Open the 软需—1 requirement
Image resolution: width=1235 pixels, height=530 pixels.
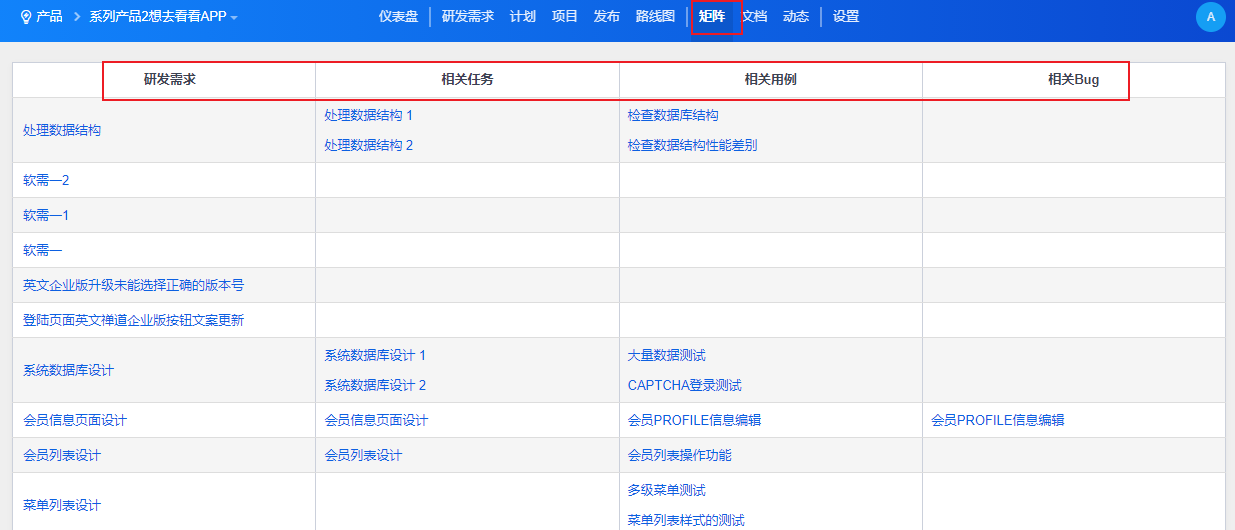point(46,215)
